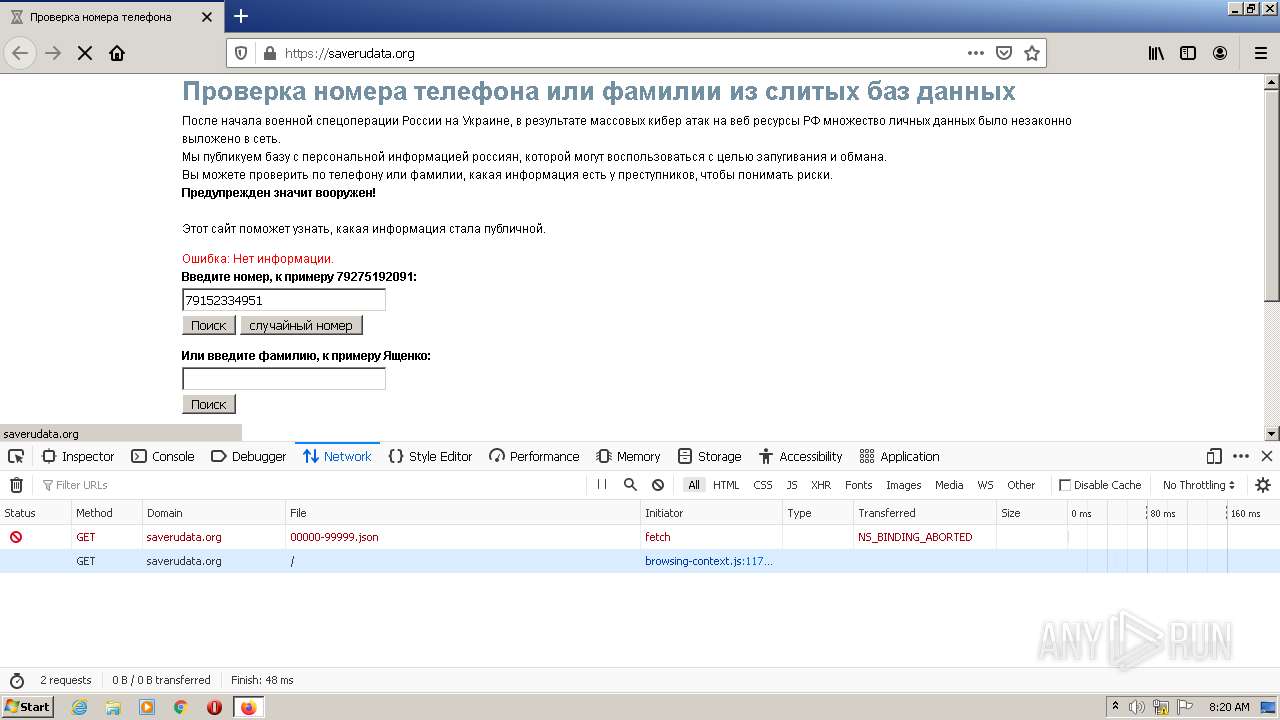Open a new browser tab
The width and height of the screenshot is (1280, 720).
241,16
